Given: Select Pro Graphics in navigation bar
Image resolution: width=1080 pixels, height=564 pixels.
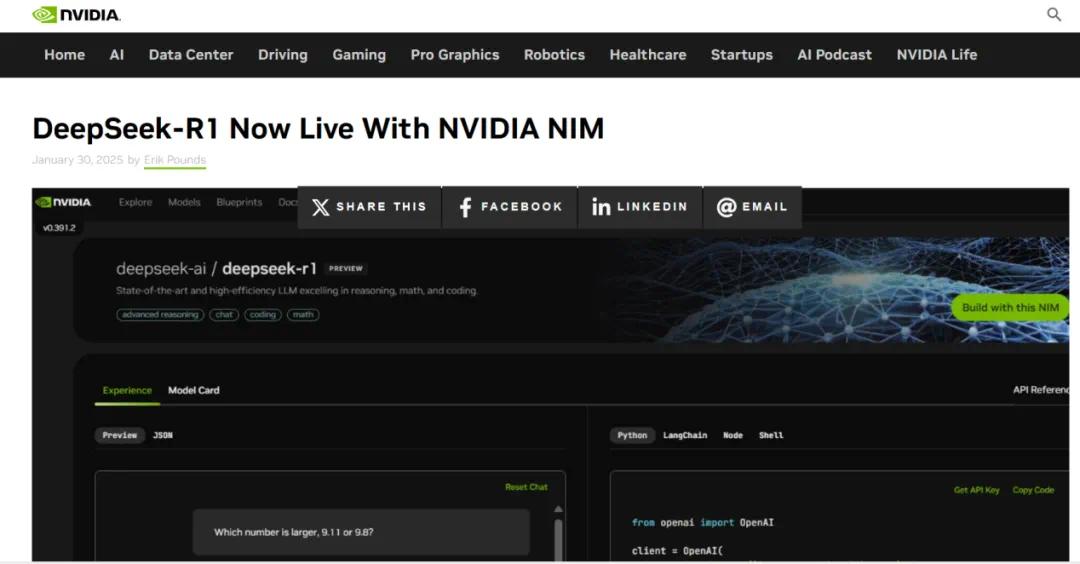Looking at the screenshot, I should pos(455,55).
